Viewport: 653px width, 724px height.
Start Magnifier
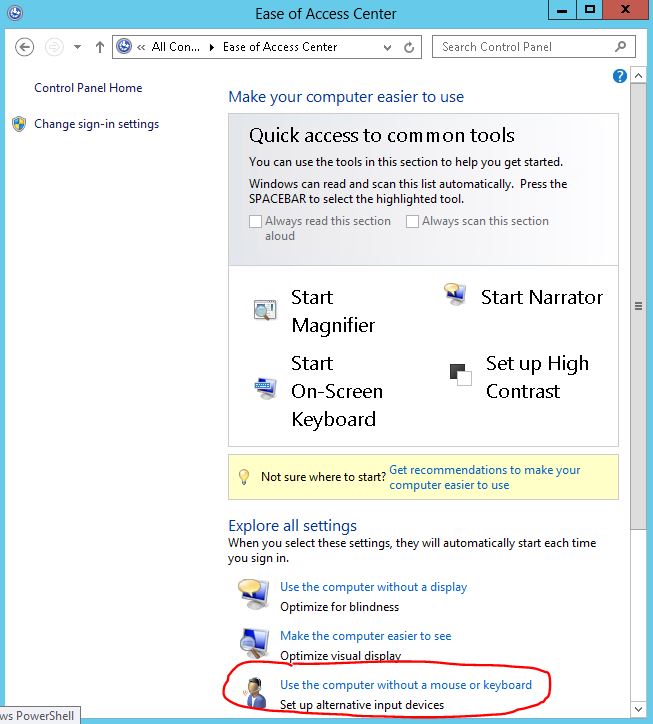point(333,311)
